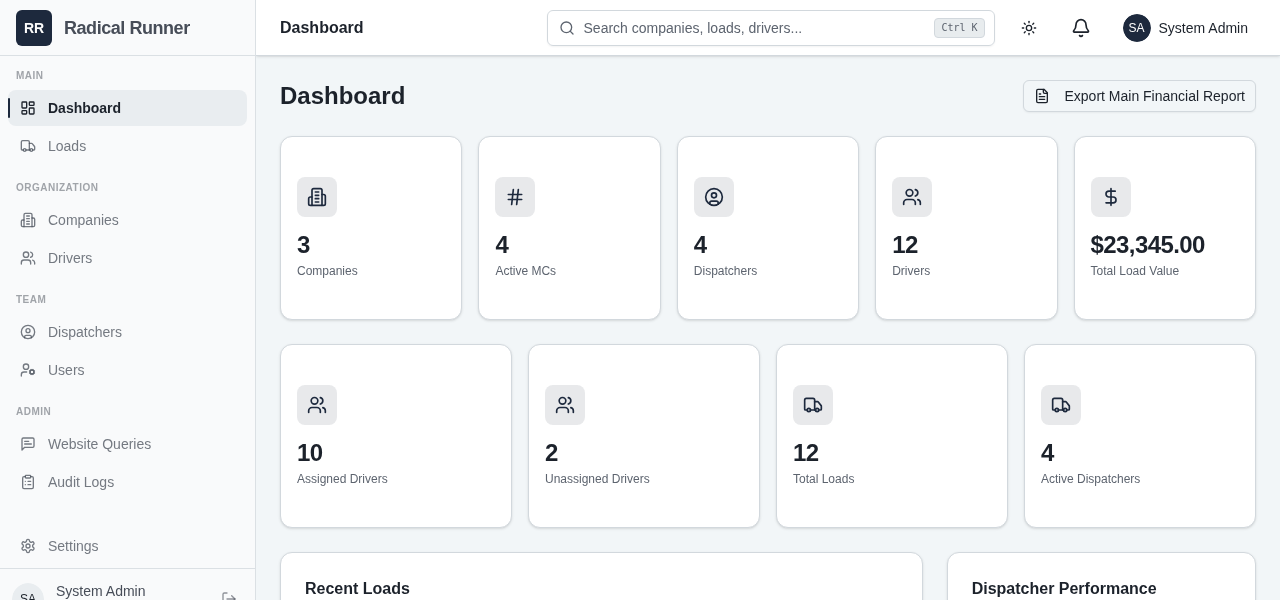Click the Companies card building icon
The image size is (1280, 600).
click(x=317, y=197)
